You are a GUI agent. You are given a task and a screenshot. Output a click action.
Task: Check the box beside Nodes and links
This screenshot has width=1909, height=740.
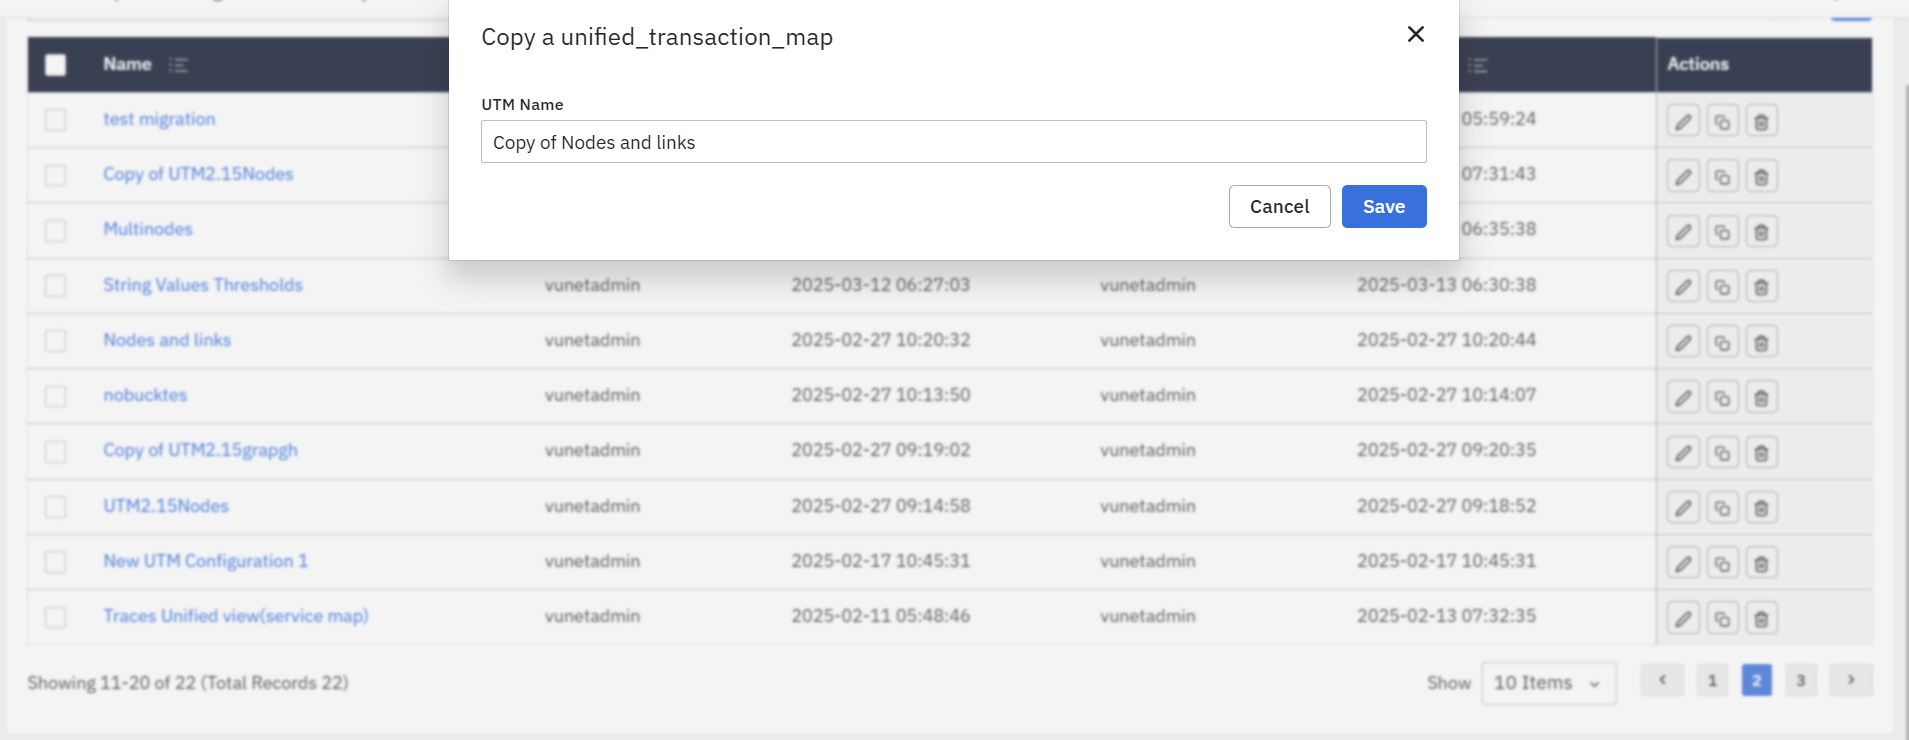pos(56,341)
